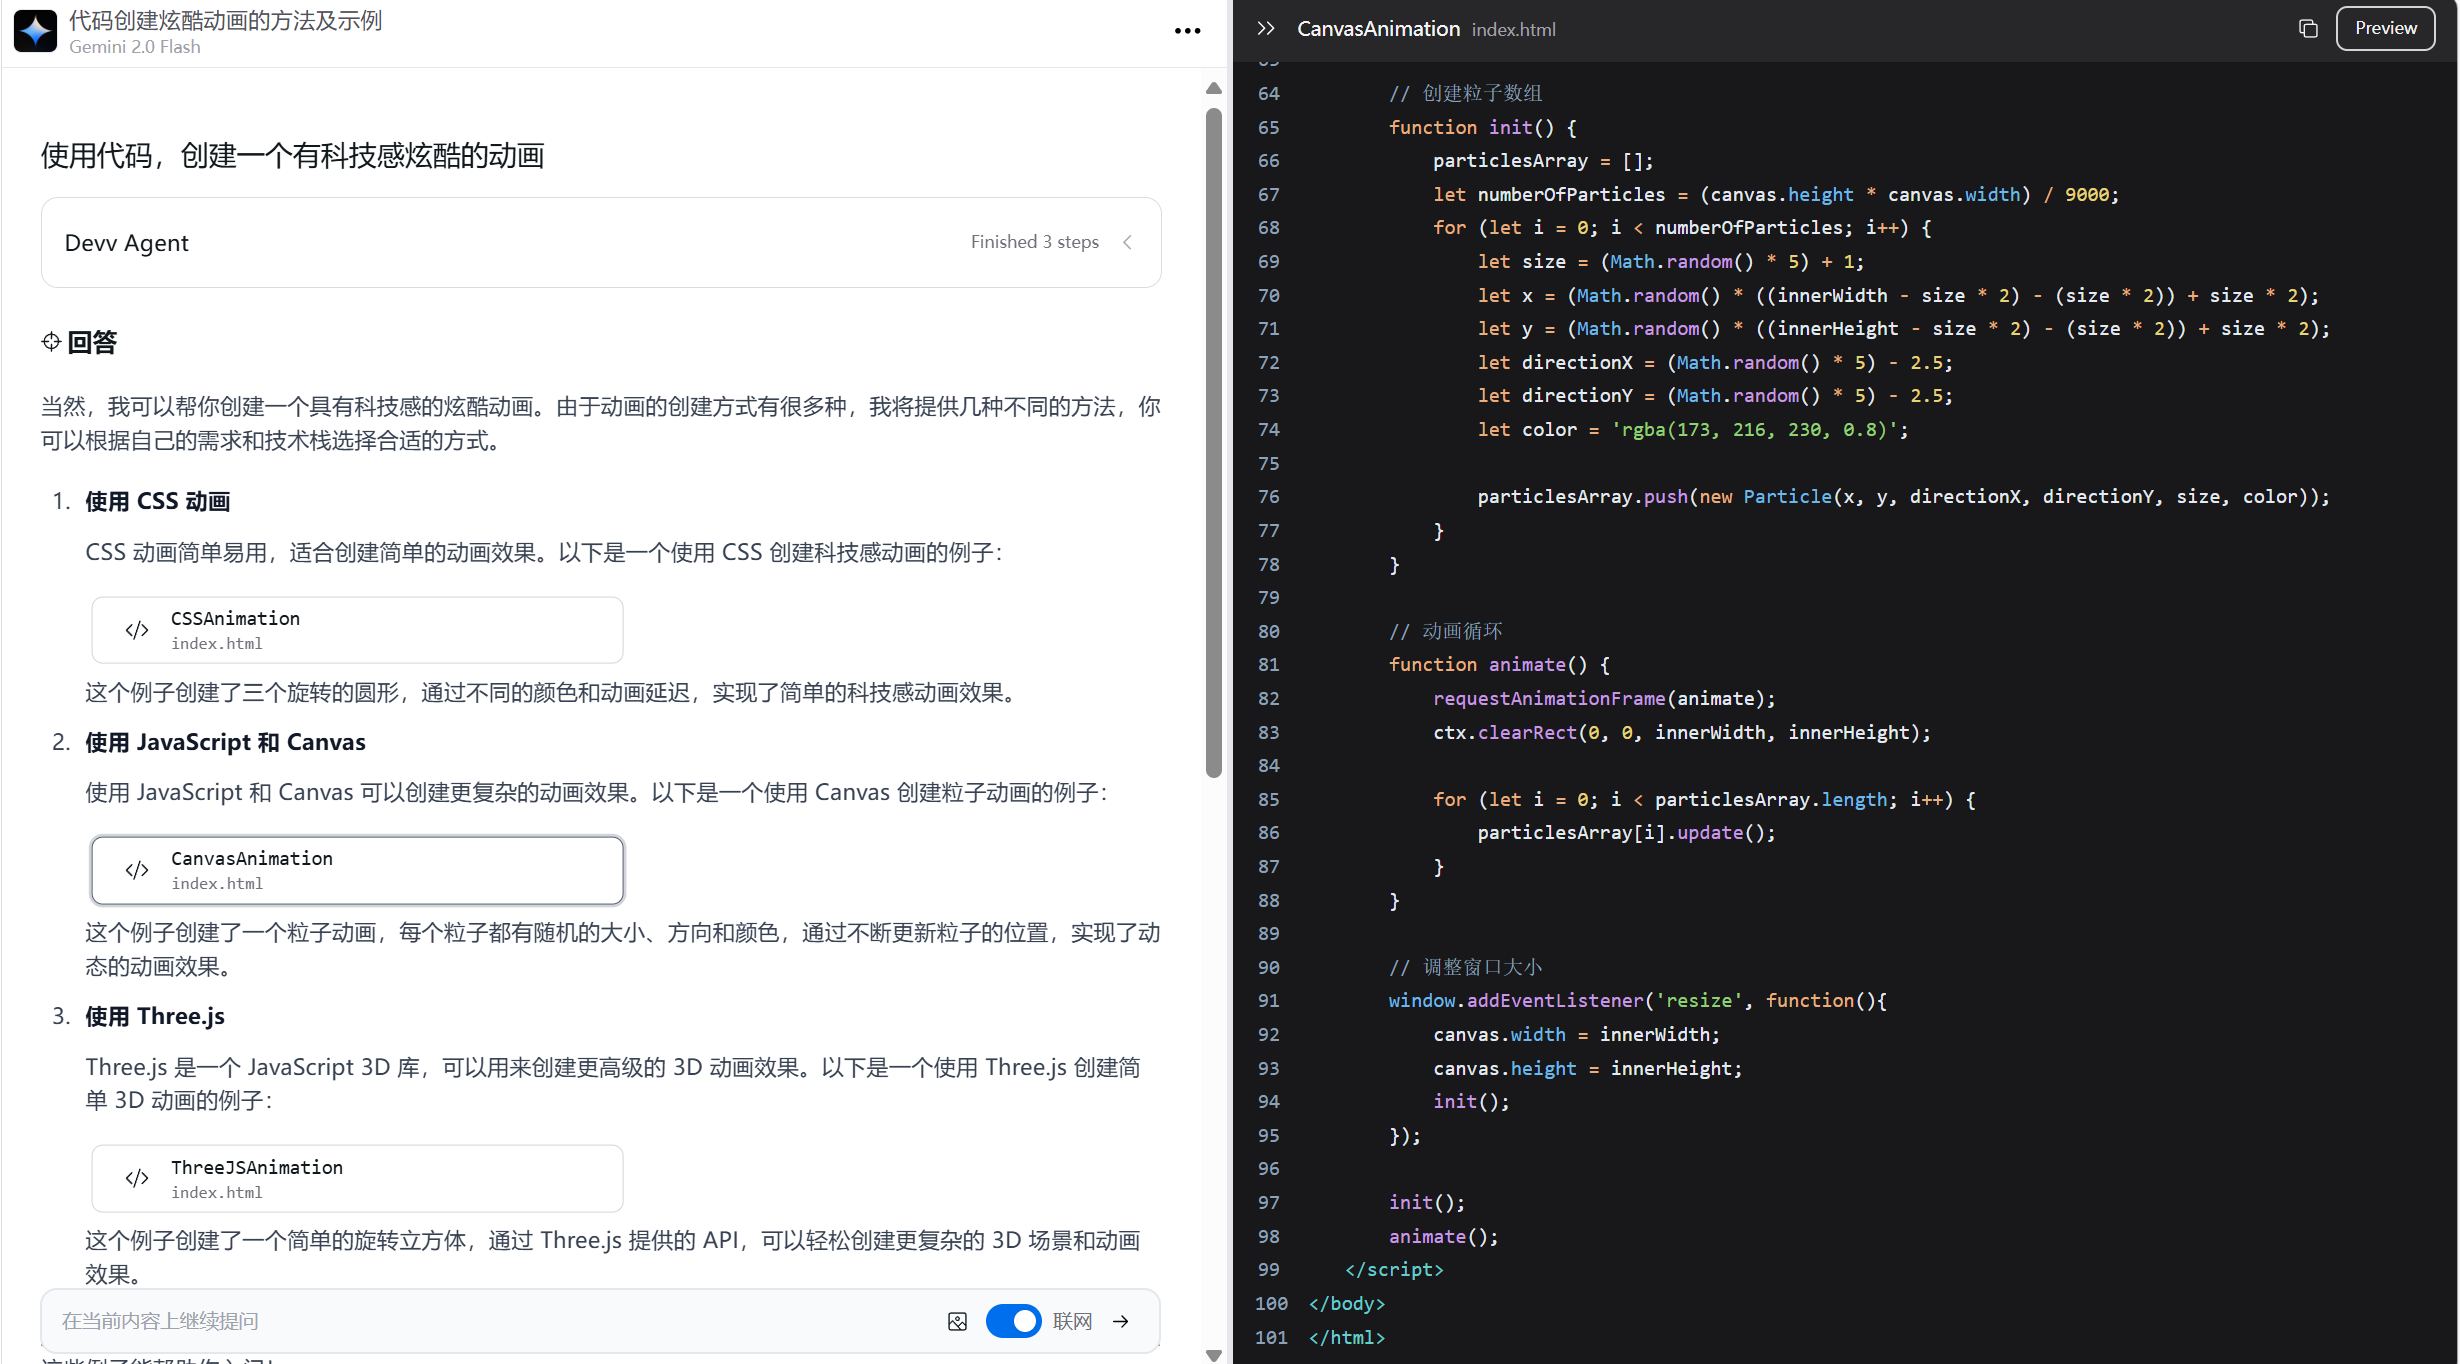Viewport: 2460px width, 1364px height.
Task: Copy code with the copy icon
Action: (2308, 29)
